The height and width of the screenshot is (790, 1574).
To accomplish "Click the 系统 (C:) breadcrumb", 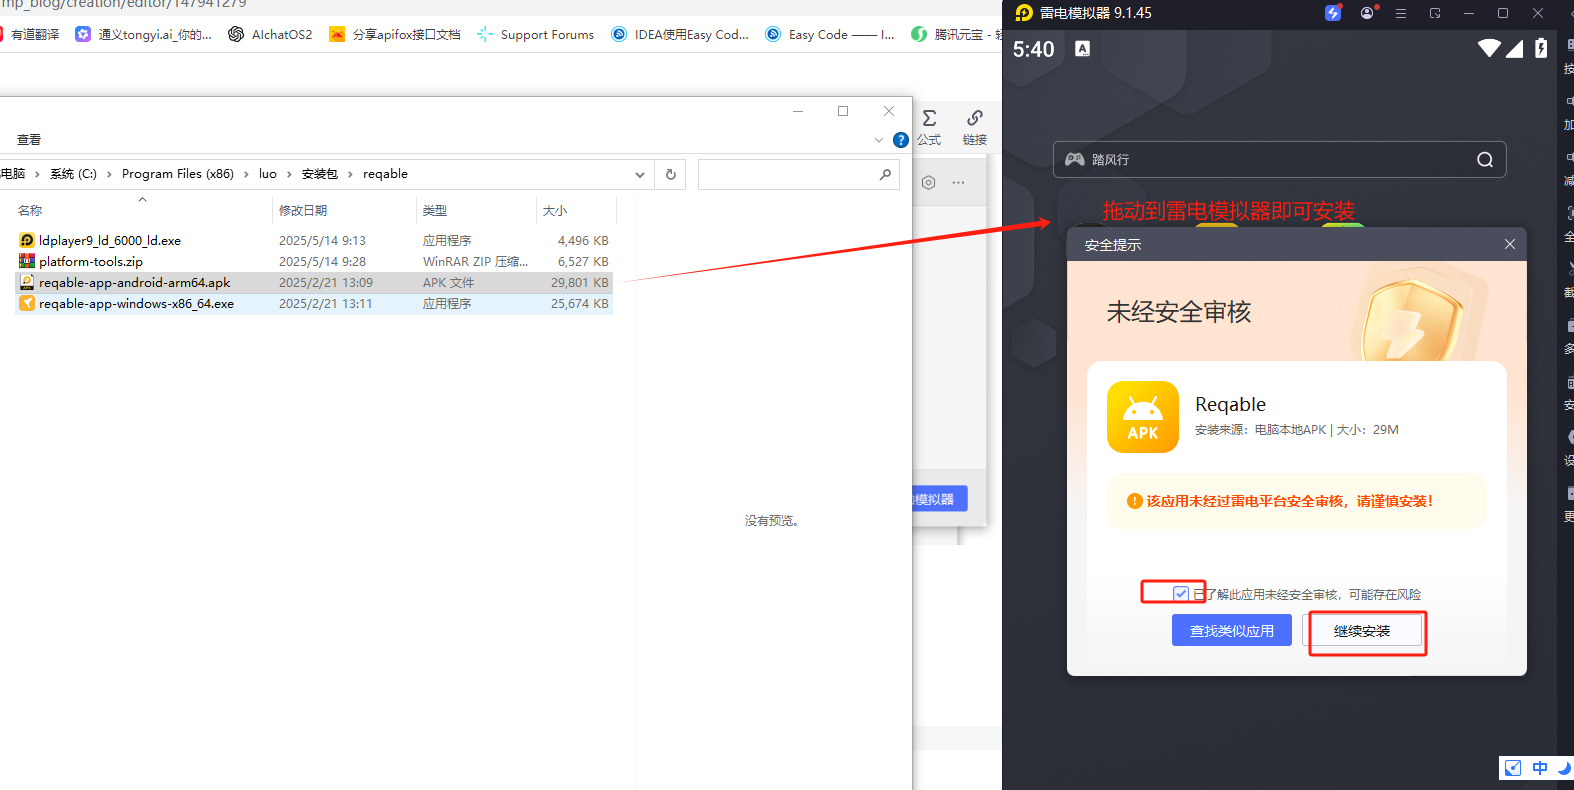I will pos(73,174).
